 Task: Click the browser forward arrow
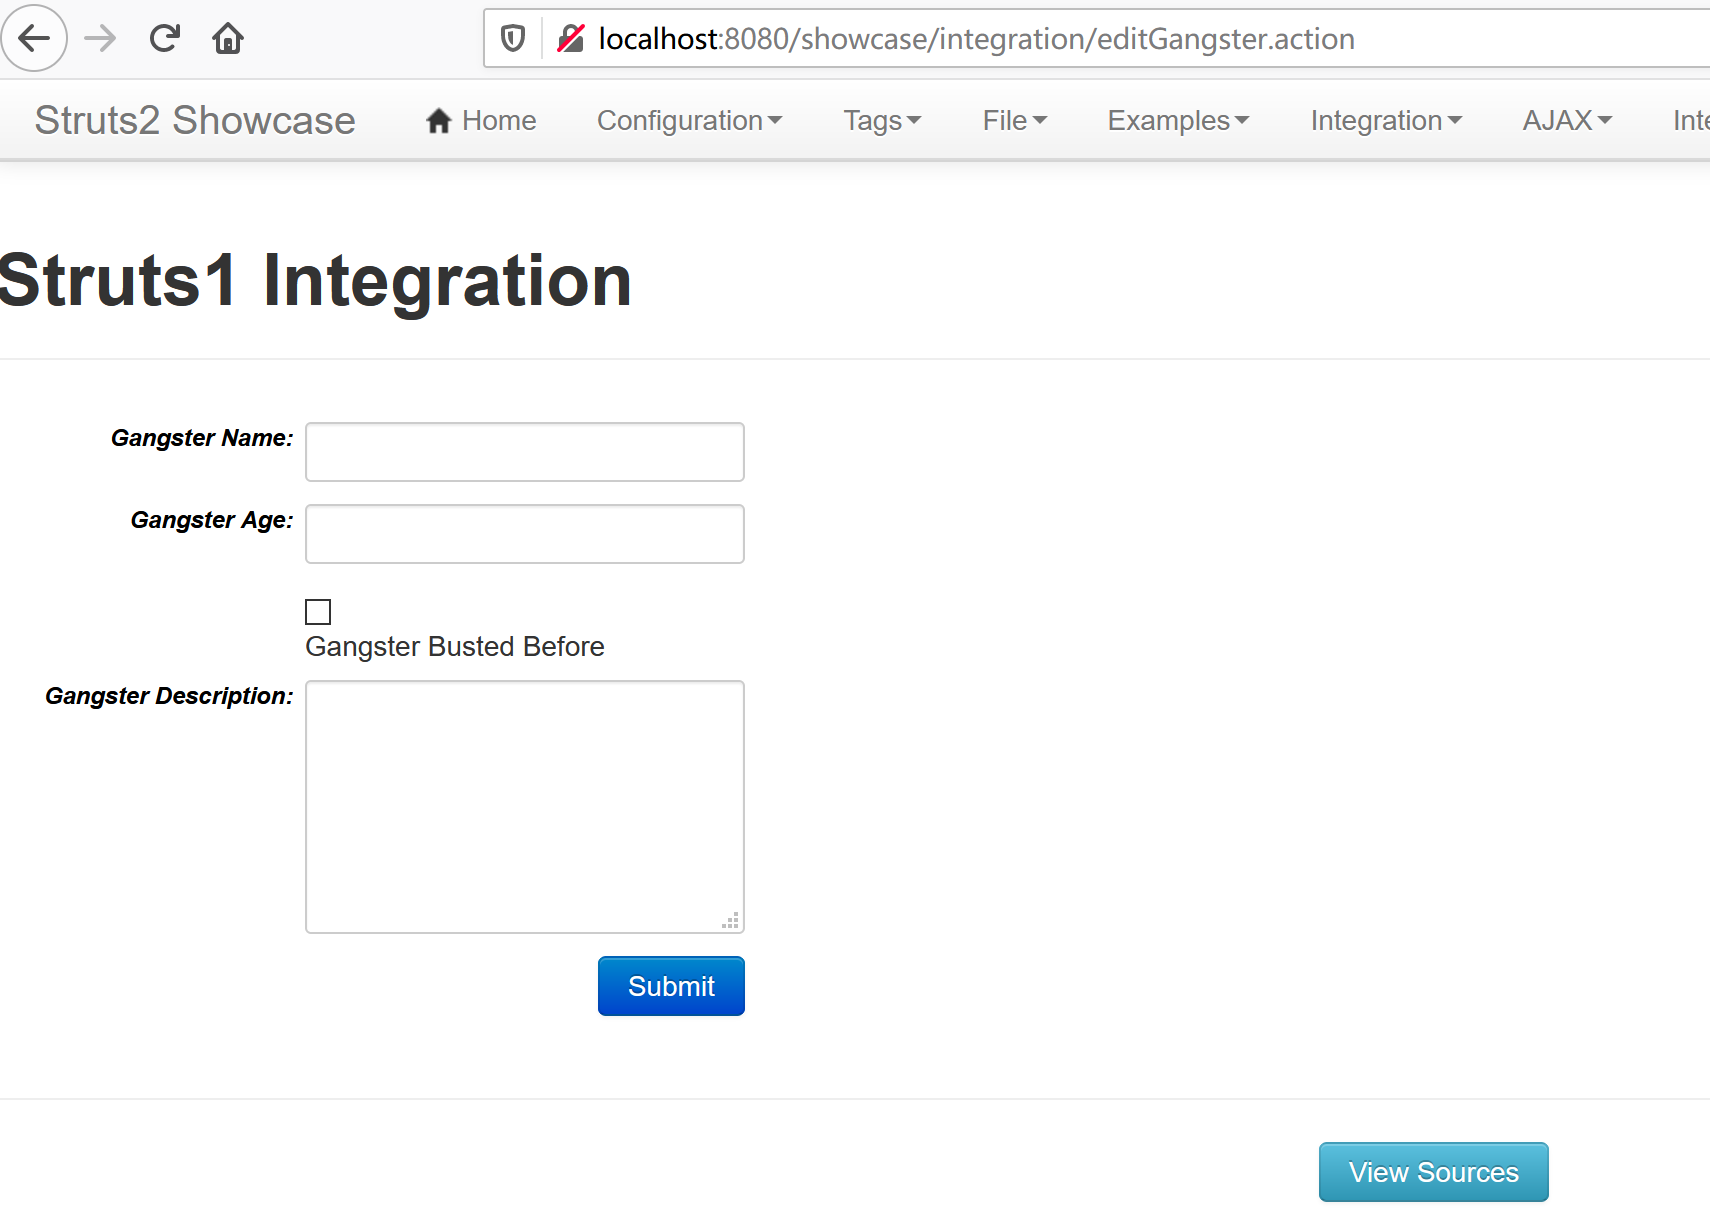pyautogui.click(x=100, y=39)
